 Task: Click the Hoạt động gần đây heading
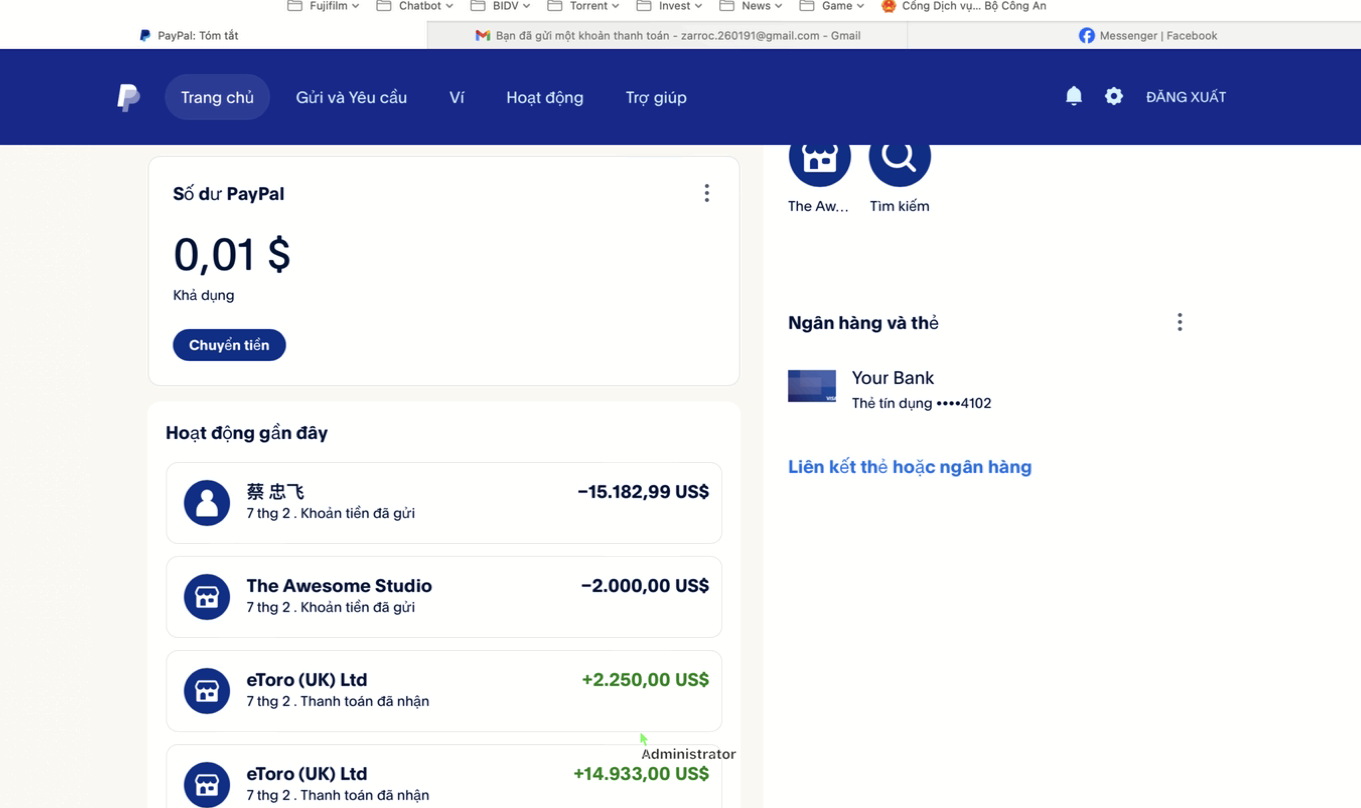(247, 433)
